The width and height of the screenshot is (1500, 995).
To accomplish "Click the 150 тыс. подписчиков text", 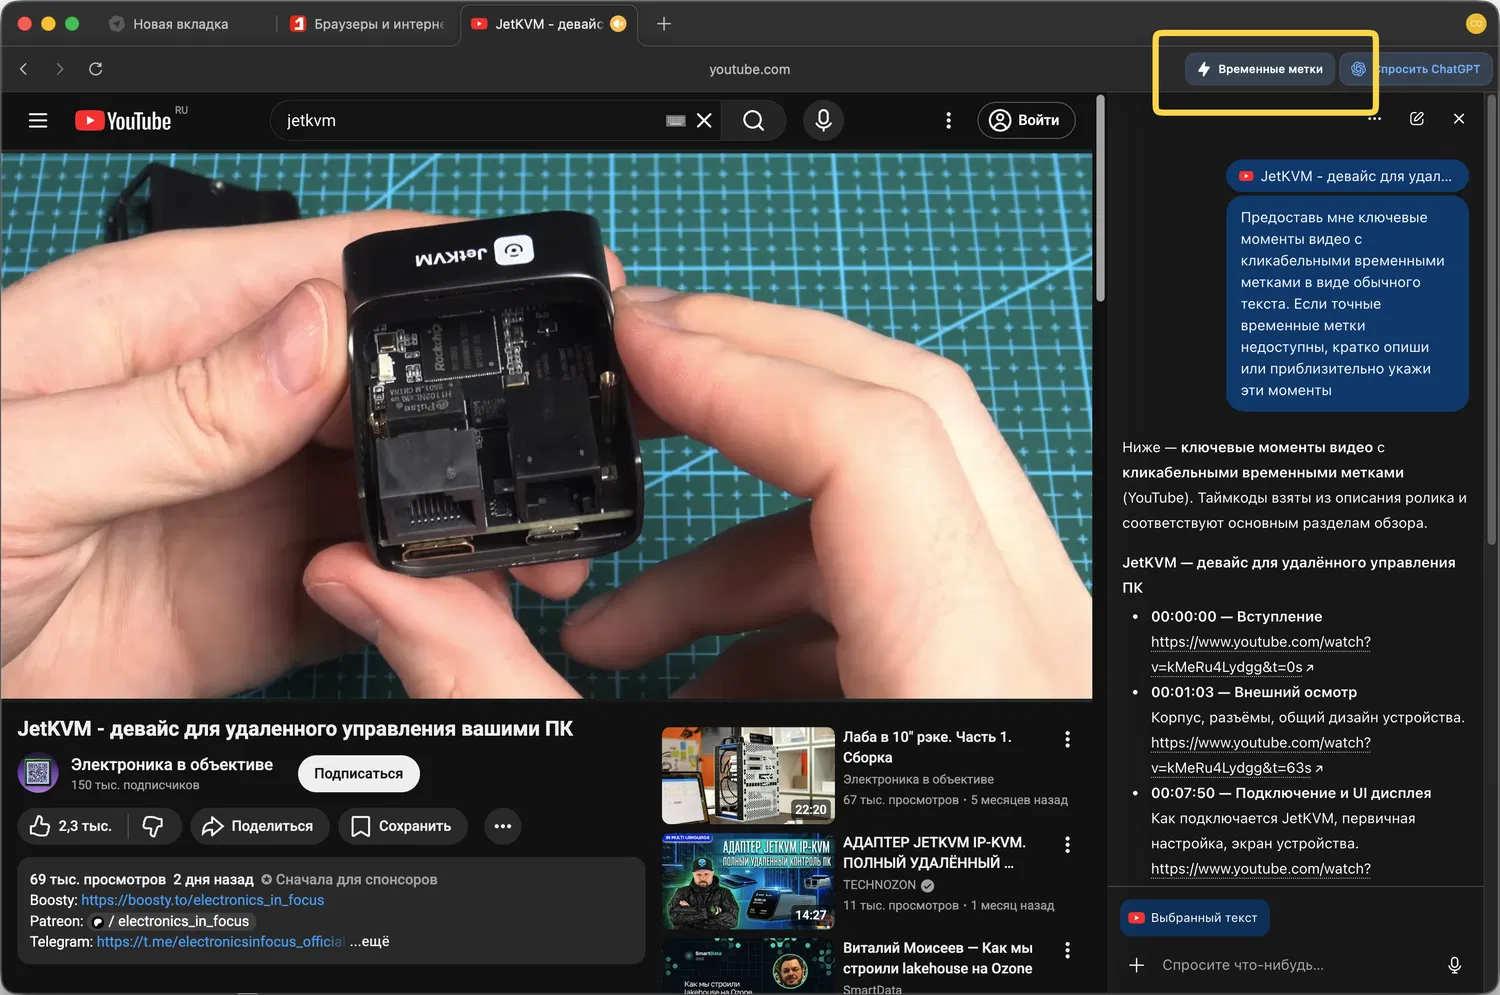I will click(x=135, y=786).
